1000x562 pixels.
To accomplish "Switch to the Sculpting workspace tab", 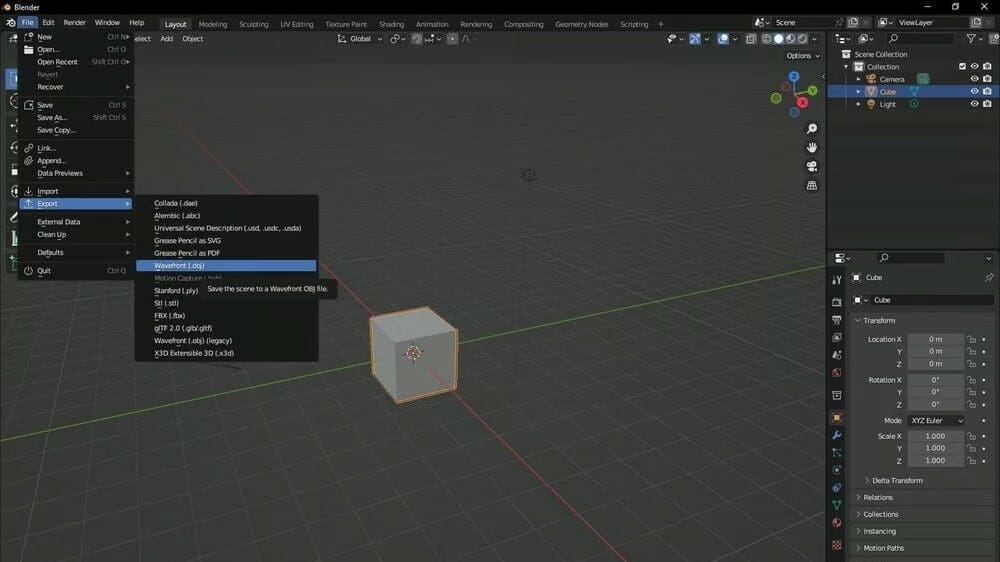I will coord(253,24).
